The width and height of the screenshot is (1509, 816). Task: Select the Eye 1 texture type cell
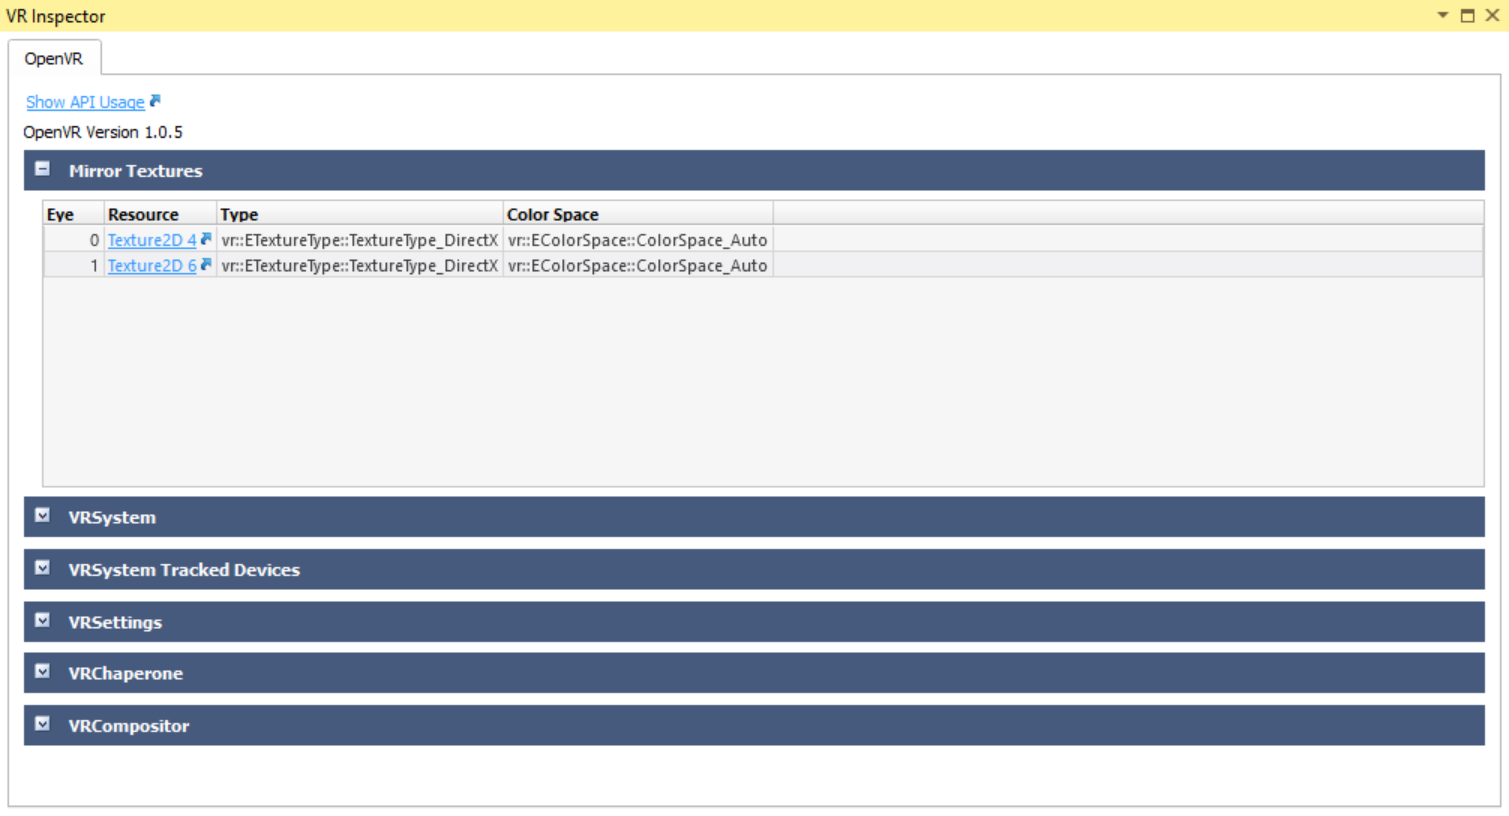(359, 266)
